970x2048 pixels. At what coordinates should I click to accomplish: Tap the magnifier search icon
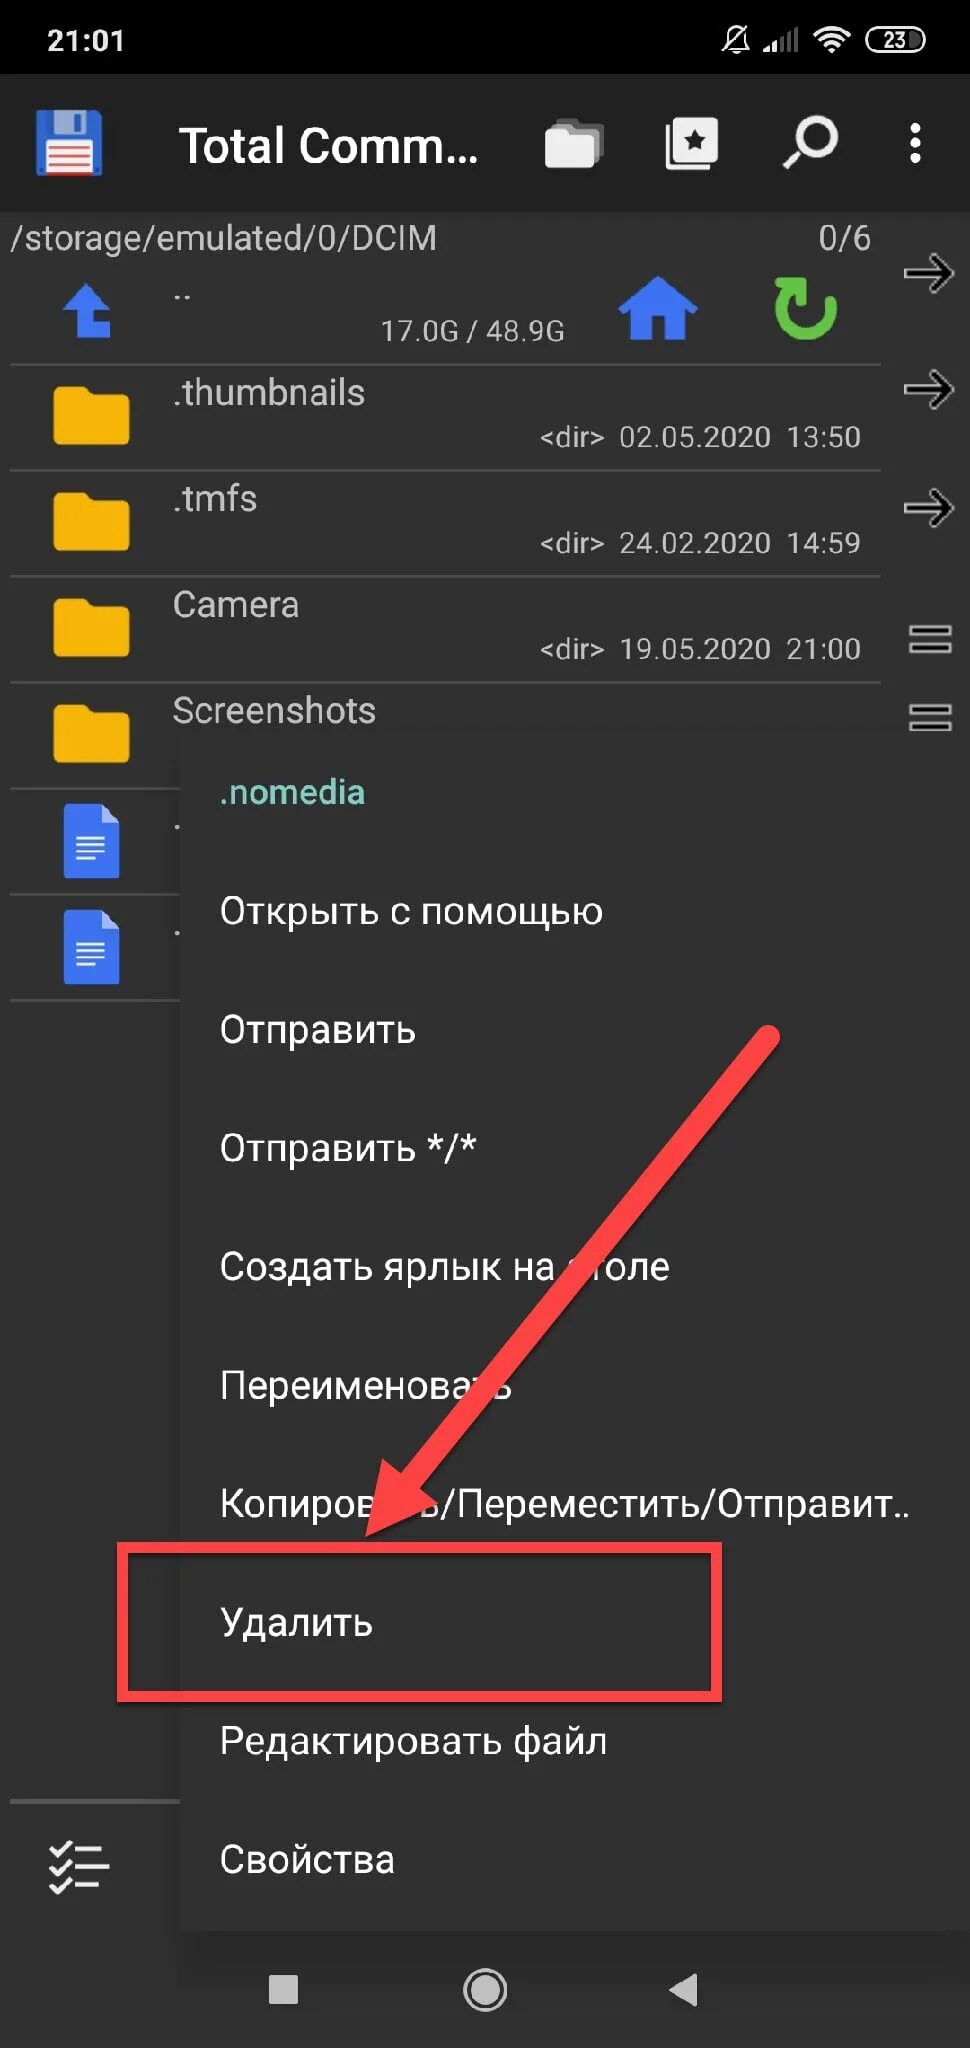[809, 144]
